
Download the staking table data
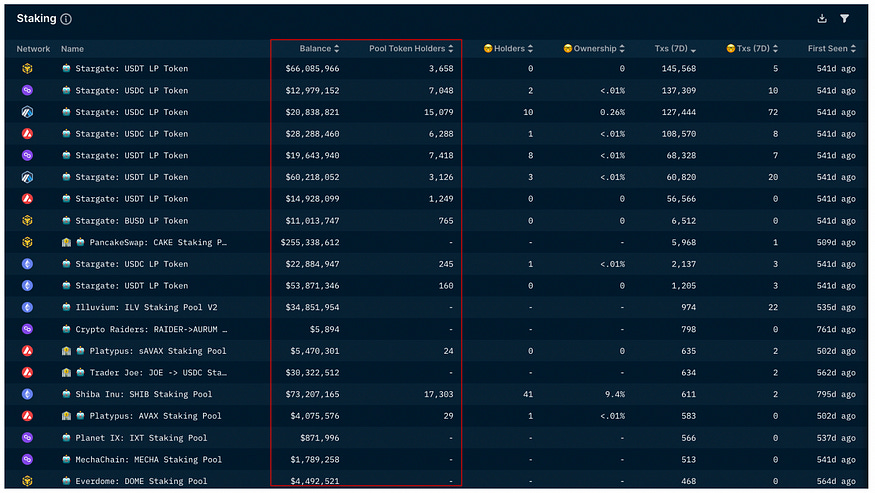(x=822, y=18)
